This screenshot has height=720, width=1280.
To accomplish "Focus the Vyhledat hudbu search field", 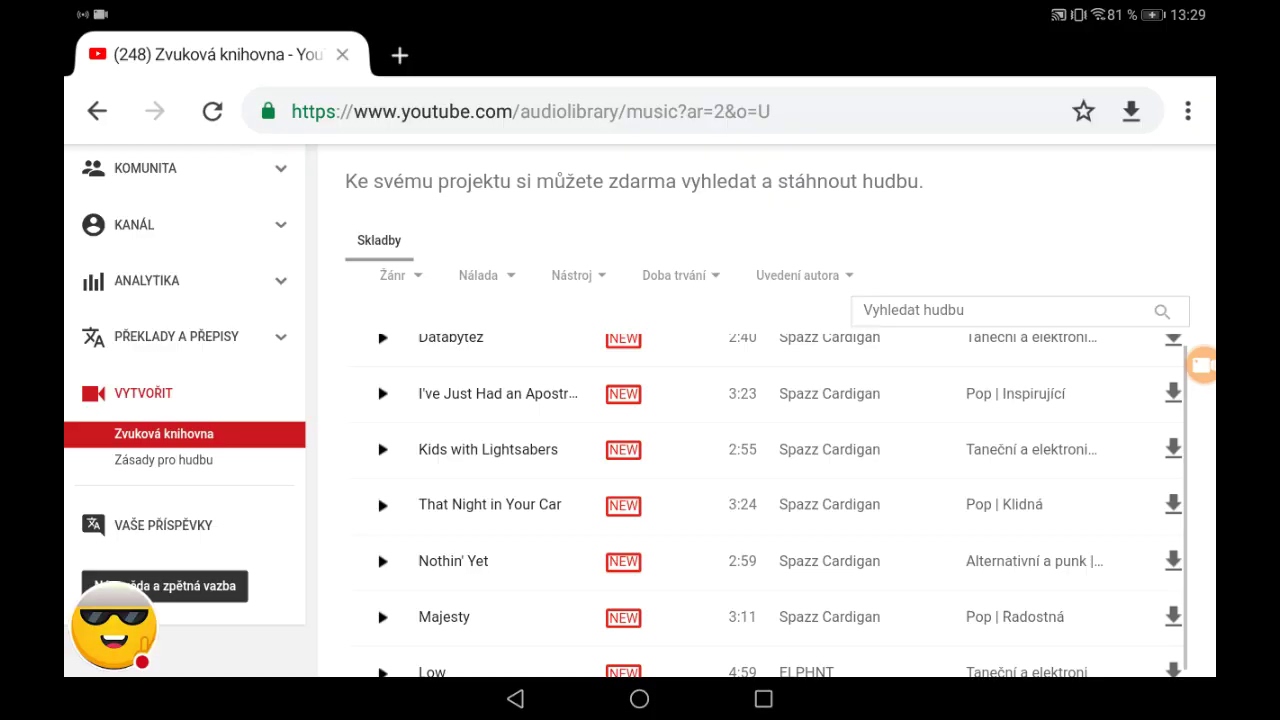I will (1020, 311).
